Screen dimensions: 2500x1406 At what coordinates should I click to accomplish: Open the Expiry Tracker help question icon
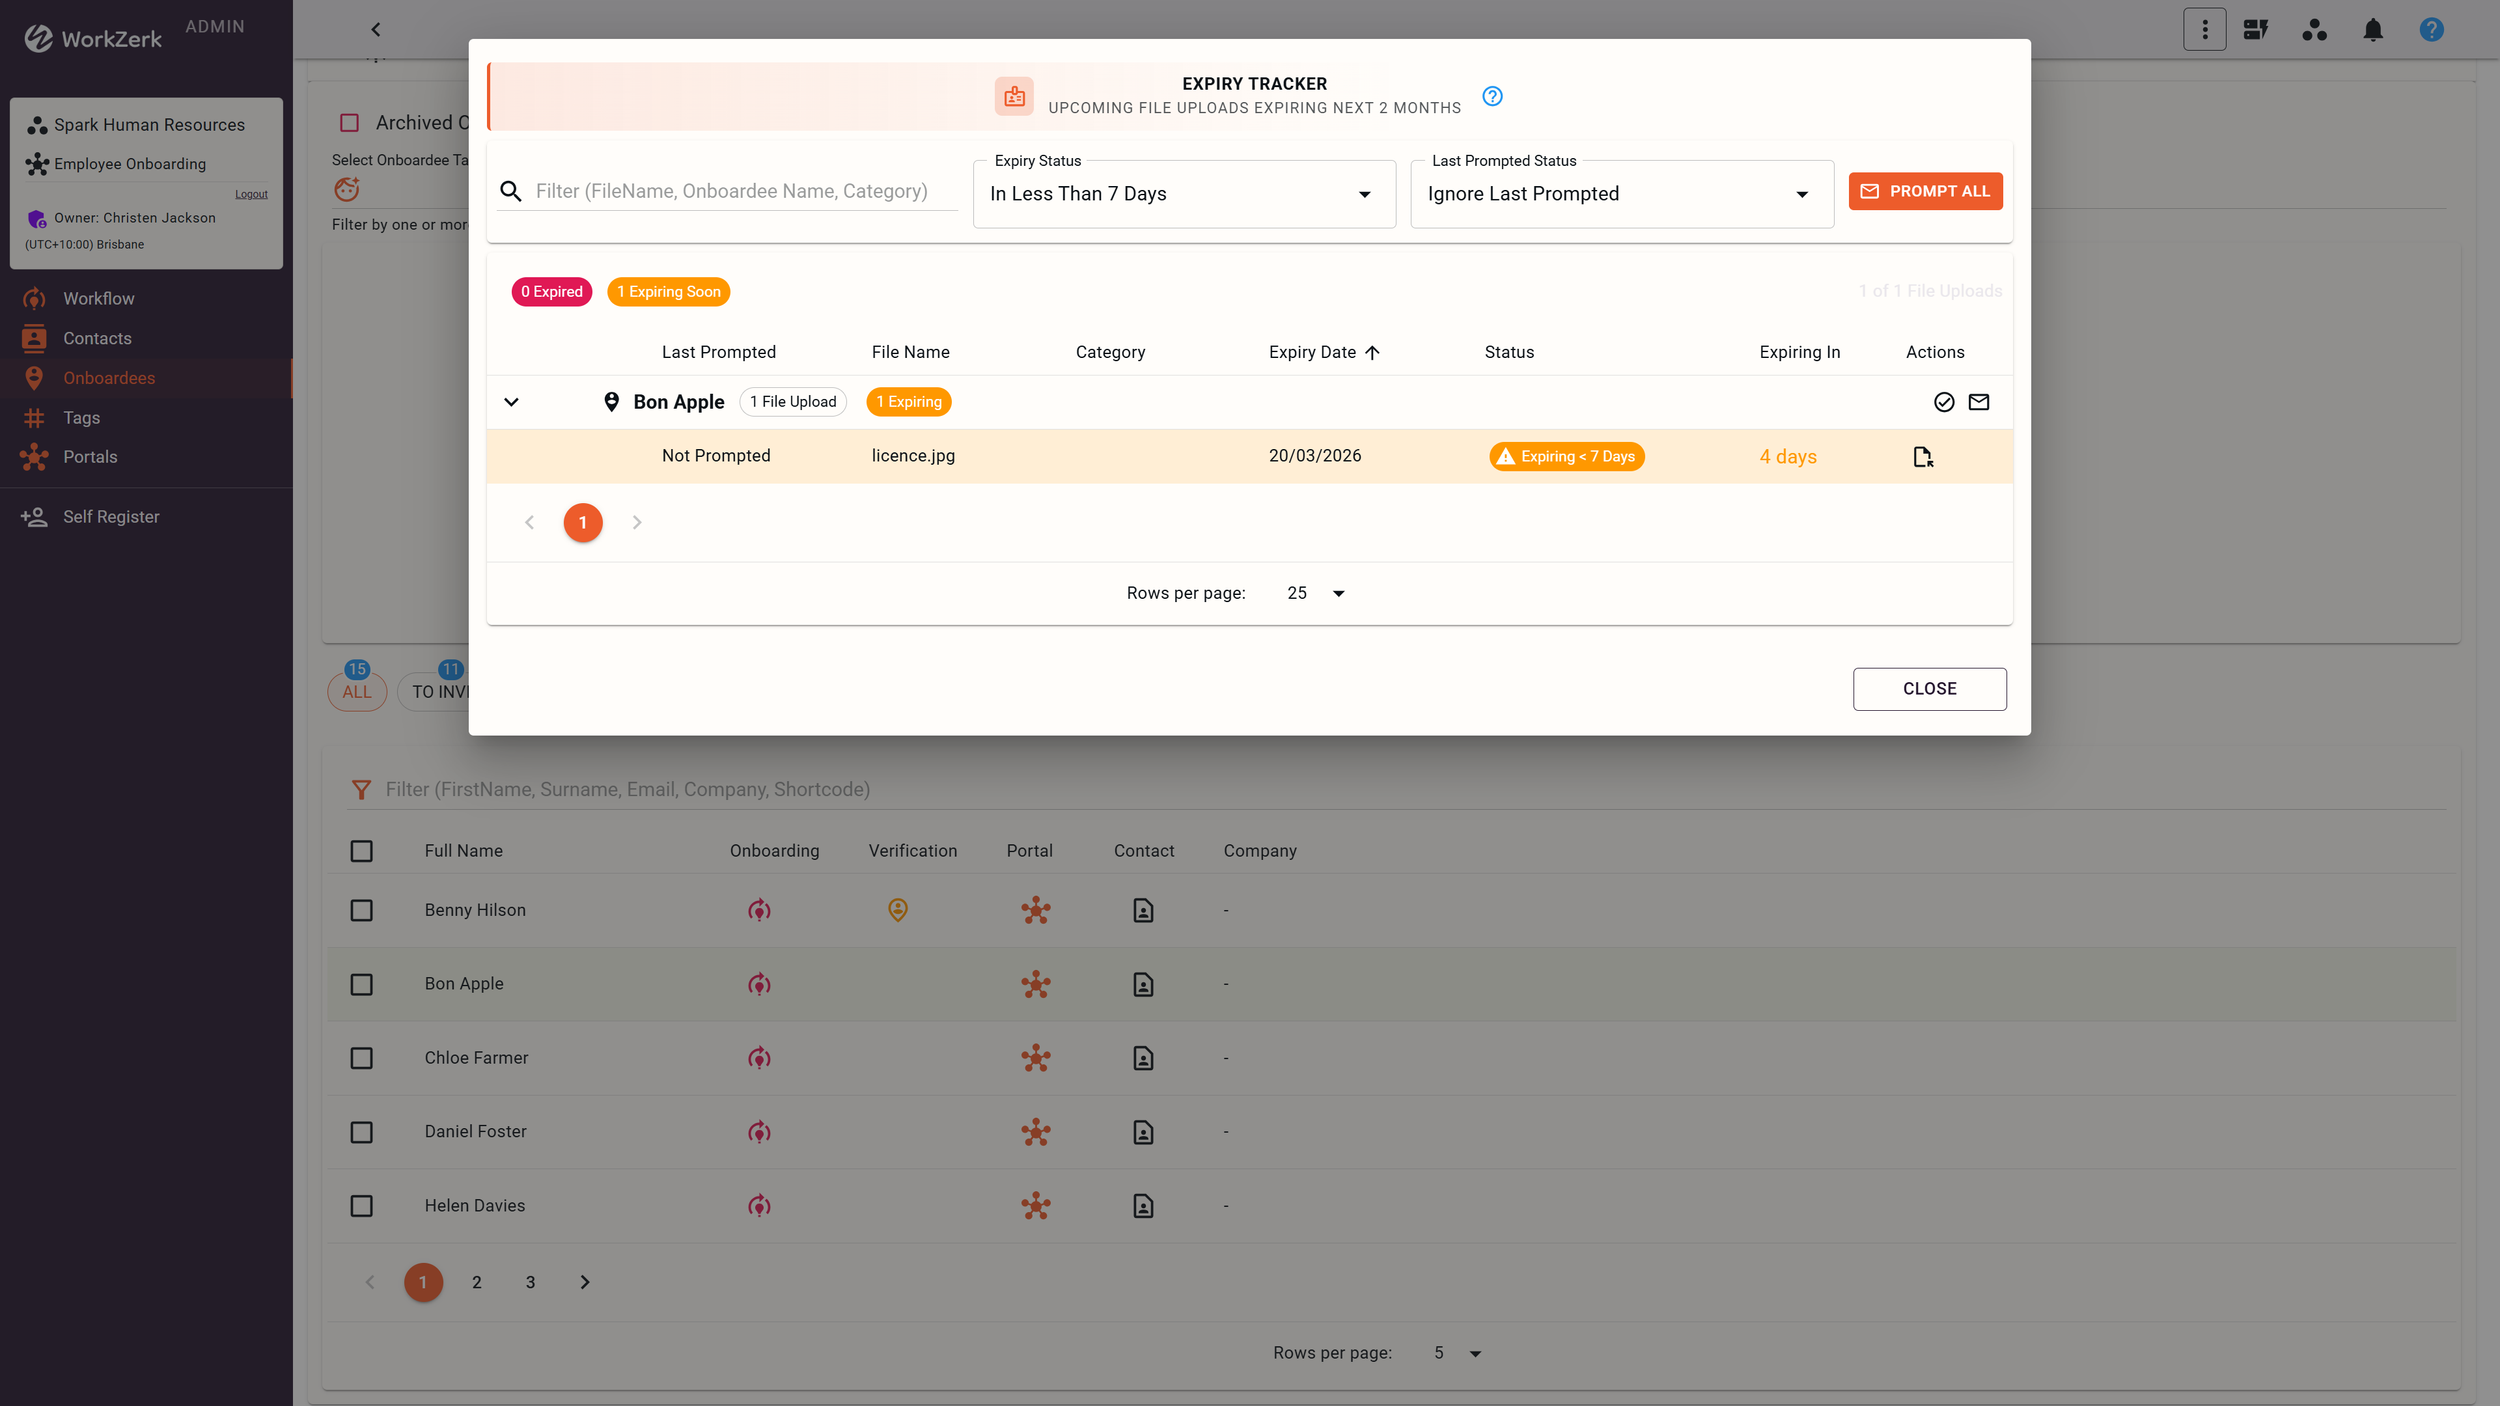(1492, 96)
